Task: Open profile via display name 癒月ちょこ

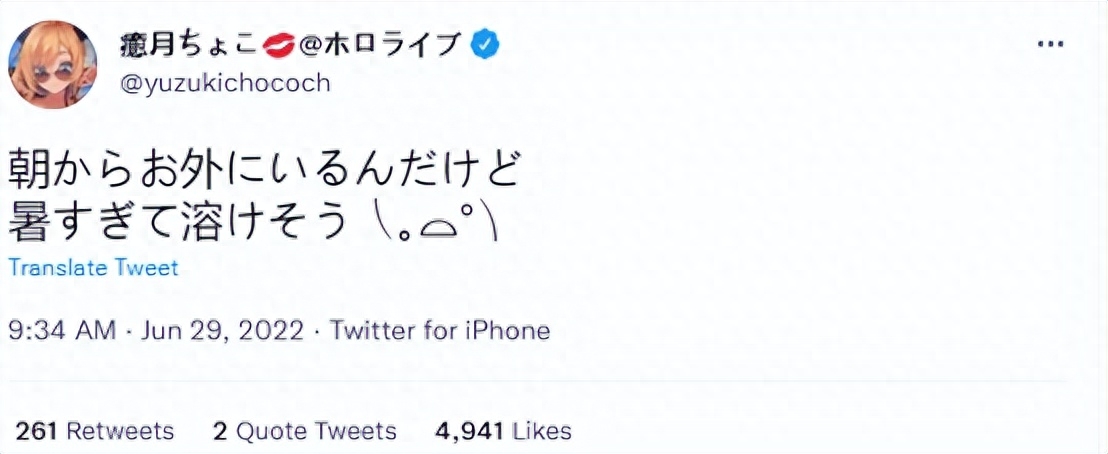Action: coord(190,44)
